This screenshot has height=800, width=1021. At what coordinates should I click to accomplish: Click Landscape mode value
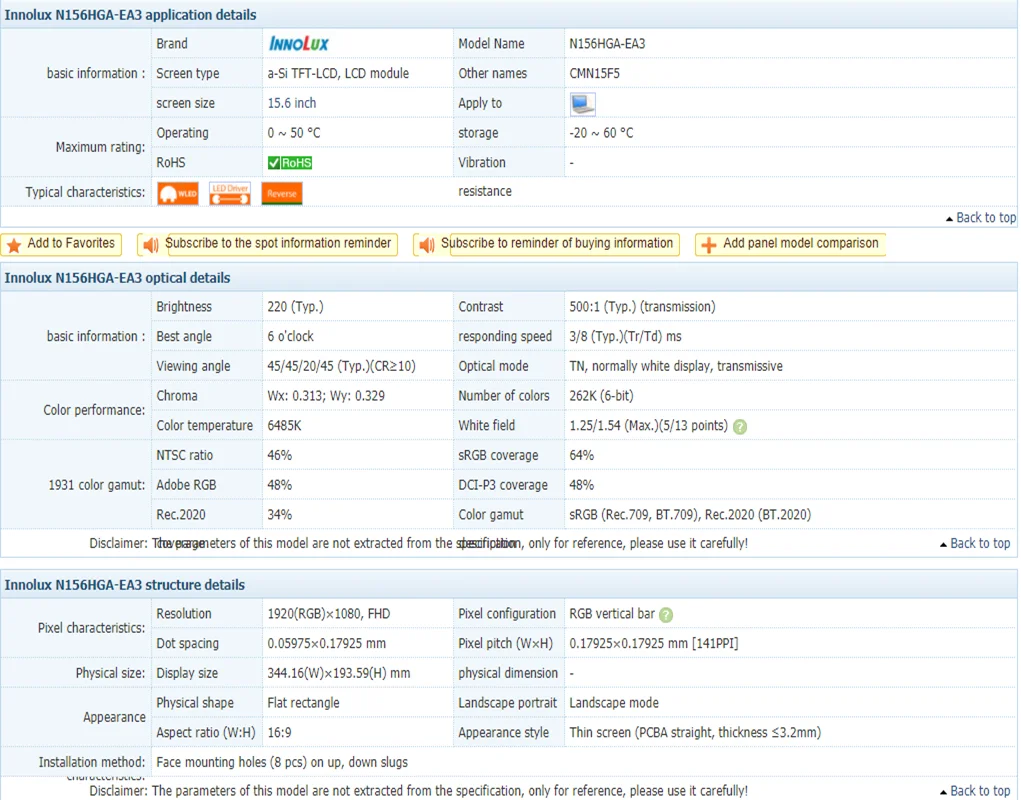(x=614, y=703)
